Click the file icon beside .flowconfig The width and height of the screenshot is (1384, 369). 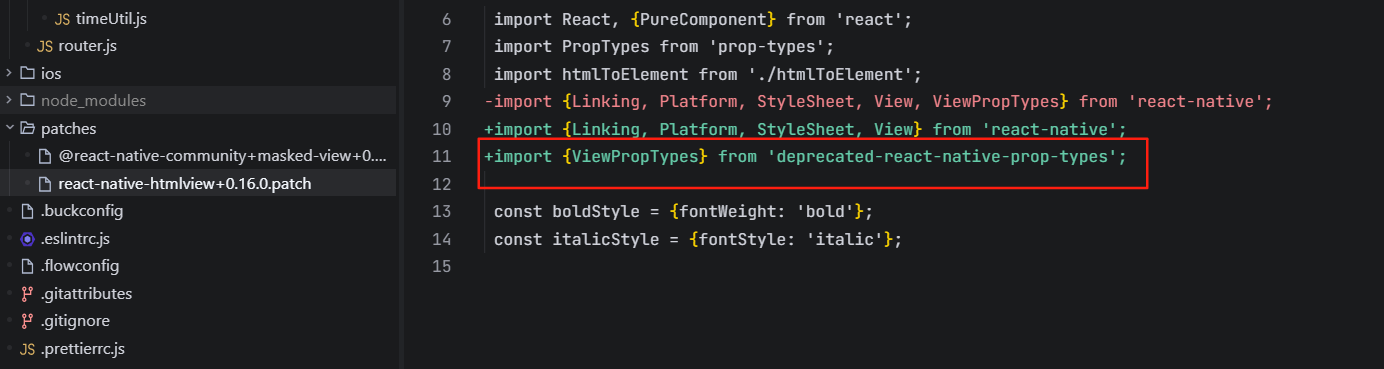27,266
